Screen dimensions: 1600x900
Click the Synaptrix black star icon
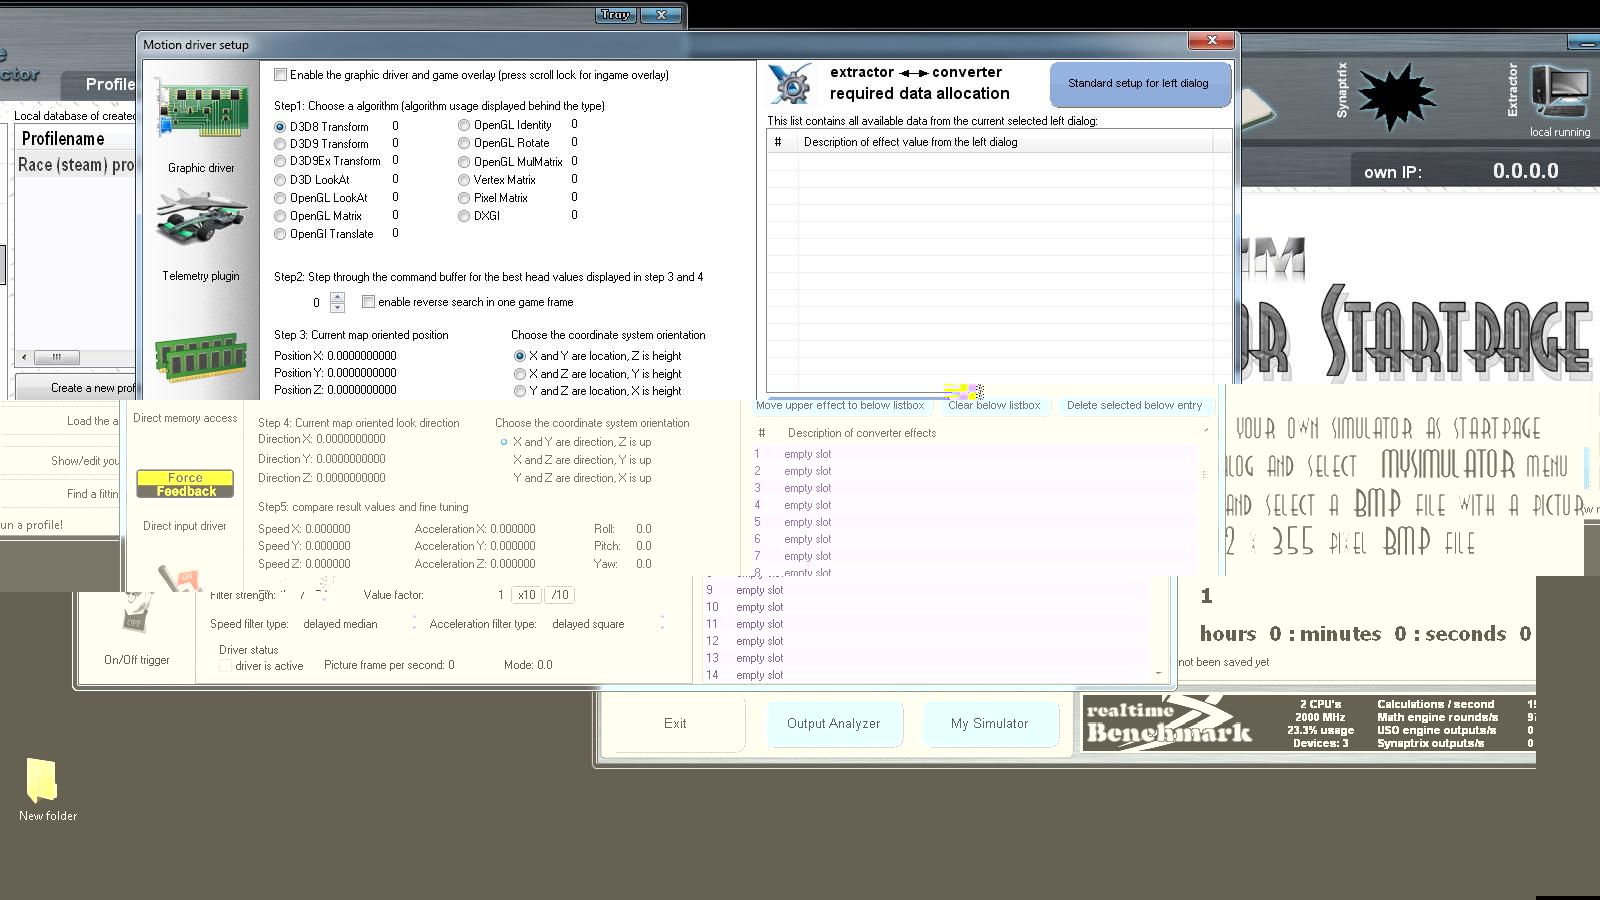tap(1397, 97)
